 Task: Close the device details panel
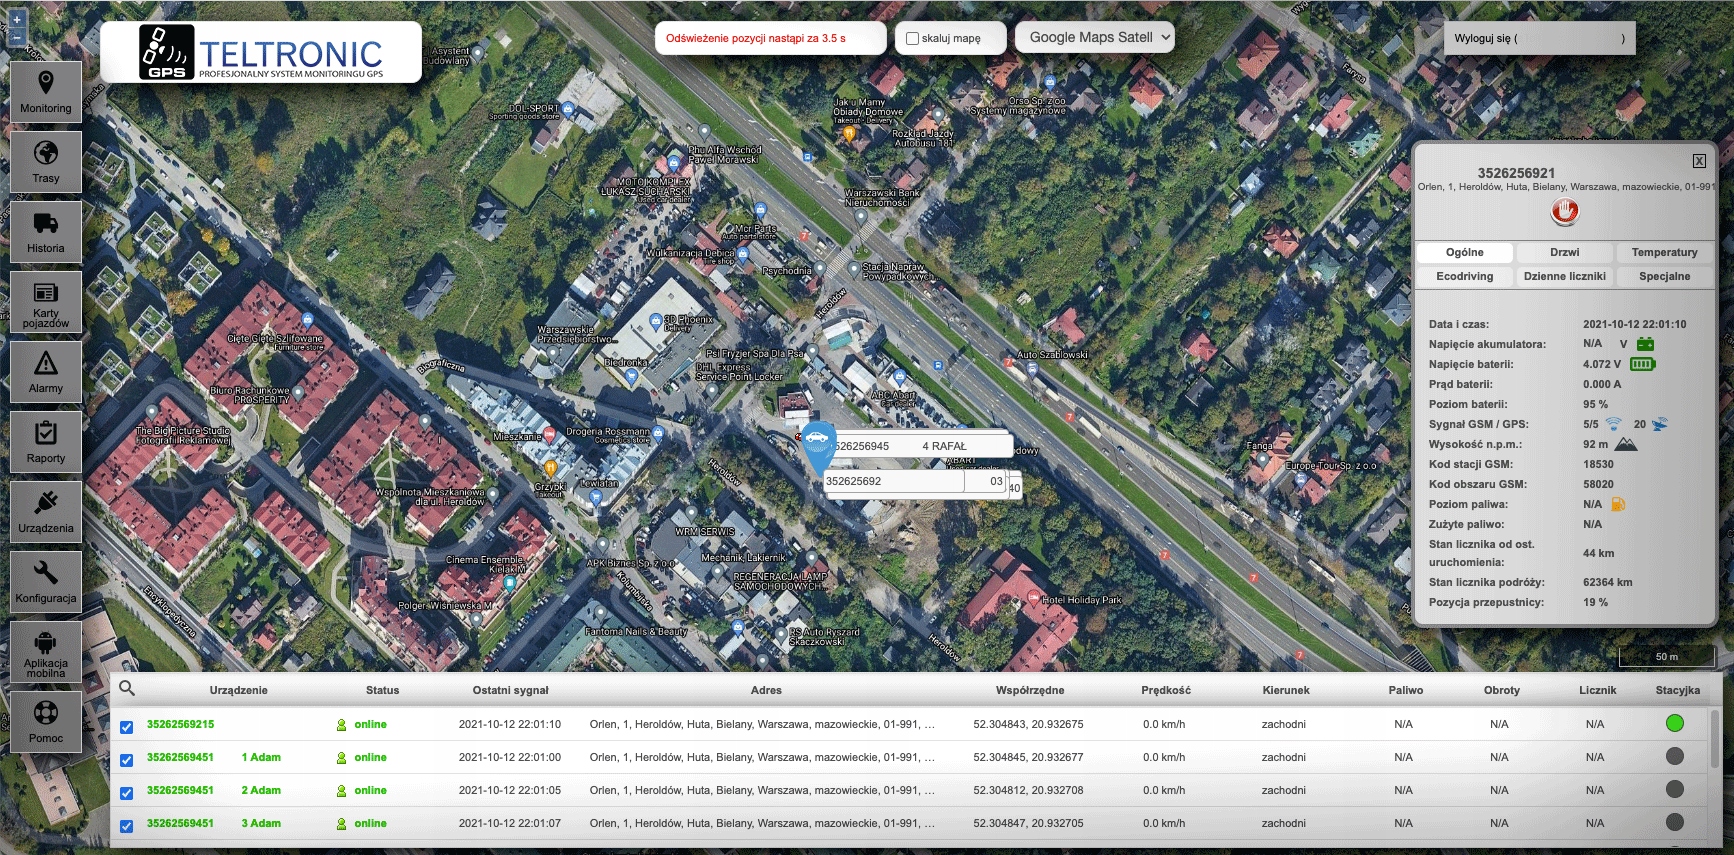pyautogui.click(x=1699, y=161)
